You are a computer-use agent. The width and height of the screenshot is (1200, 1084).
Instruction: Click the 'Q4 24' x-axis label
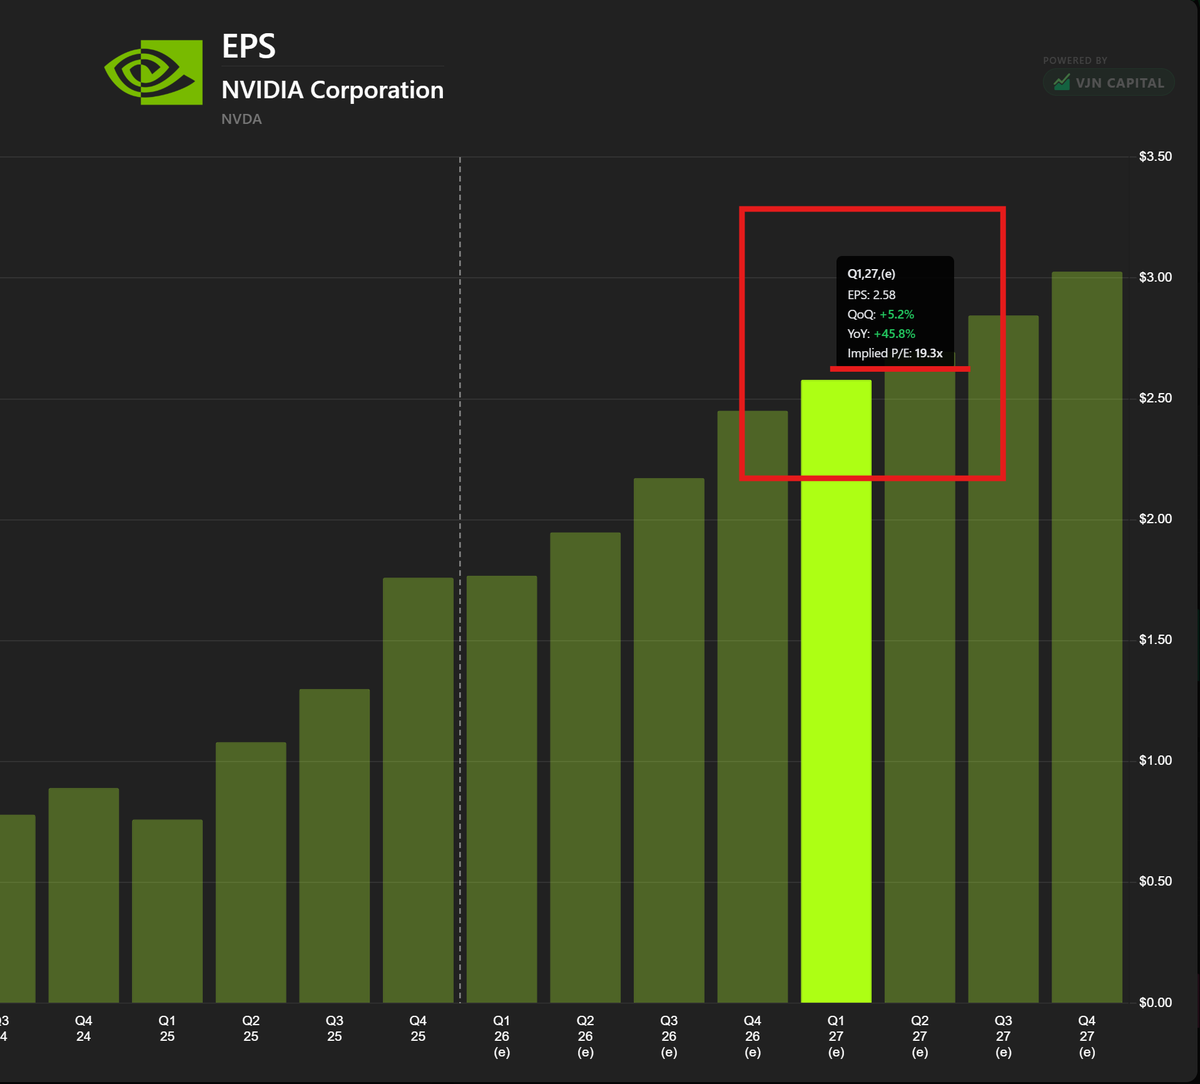[84, 1029]
